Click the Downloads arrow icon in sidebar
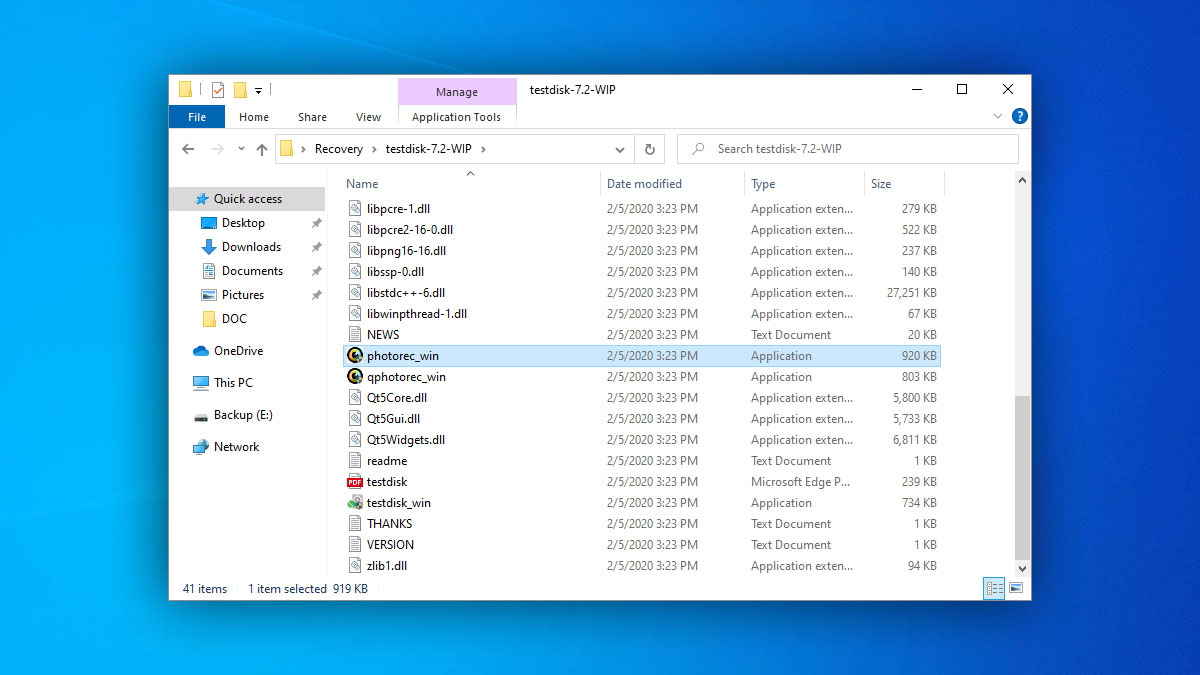The width and height of the screenshot is (1200, 675). (x=209, y=247)
